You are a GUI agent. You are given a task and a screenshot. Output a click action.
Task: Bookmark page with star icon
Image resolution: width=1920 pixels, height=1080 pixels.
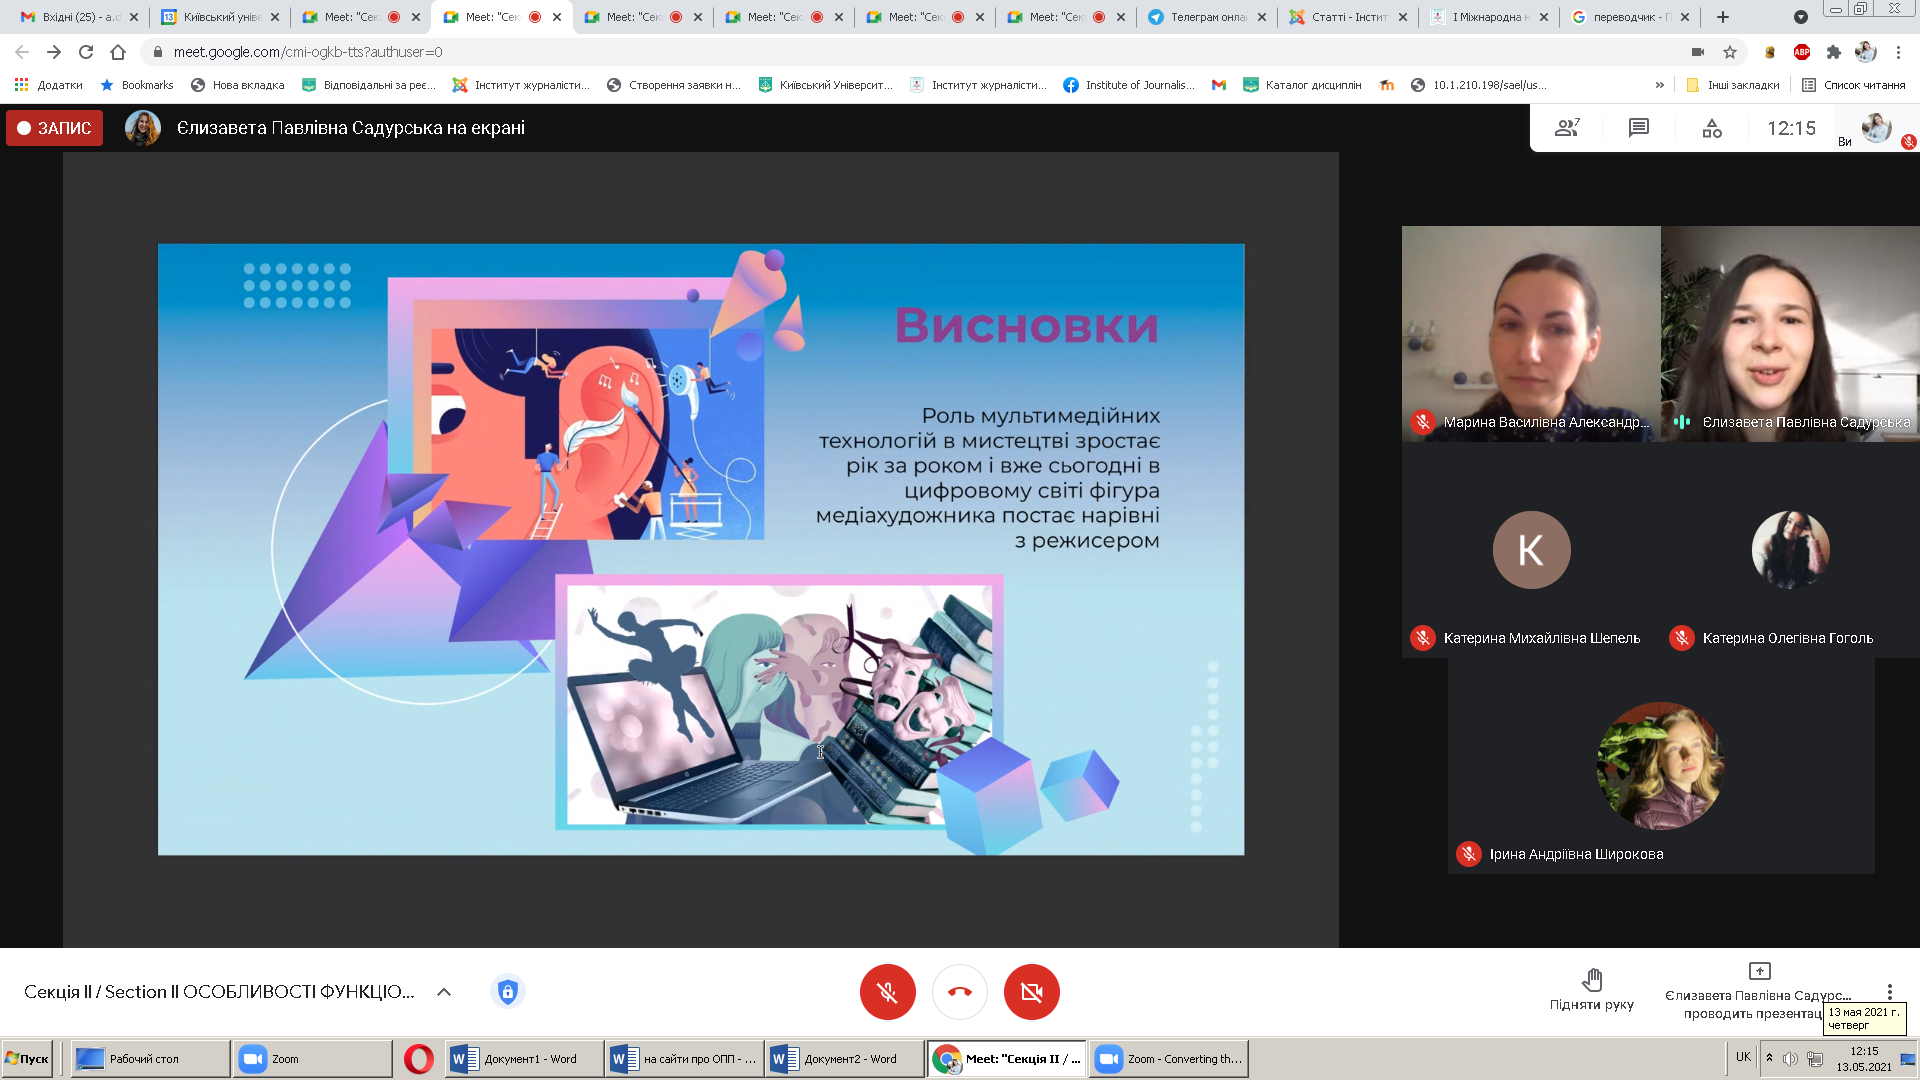tap(1730, 52)
